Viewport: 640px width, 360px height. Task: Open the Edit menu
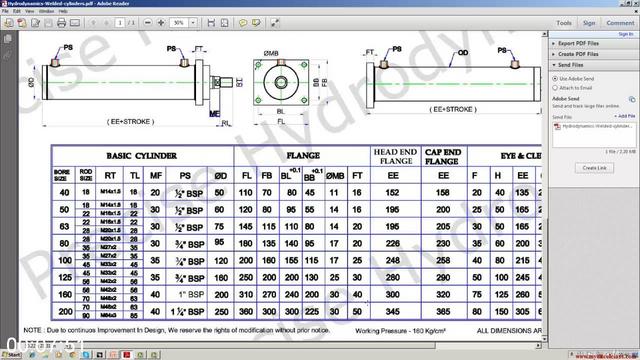pos(17,11)
